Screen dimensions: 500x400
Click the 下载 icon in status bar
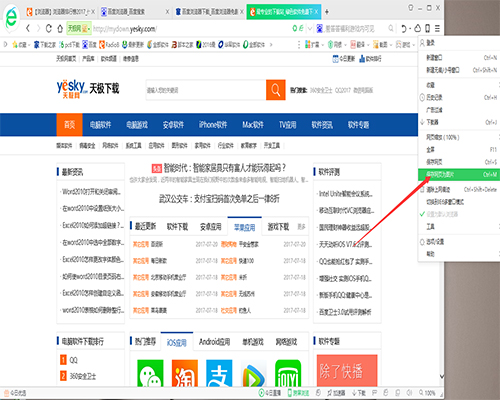[359, 393]
